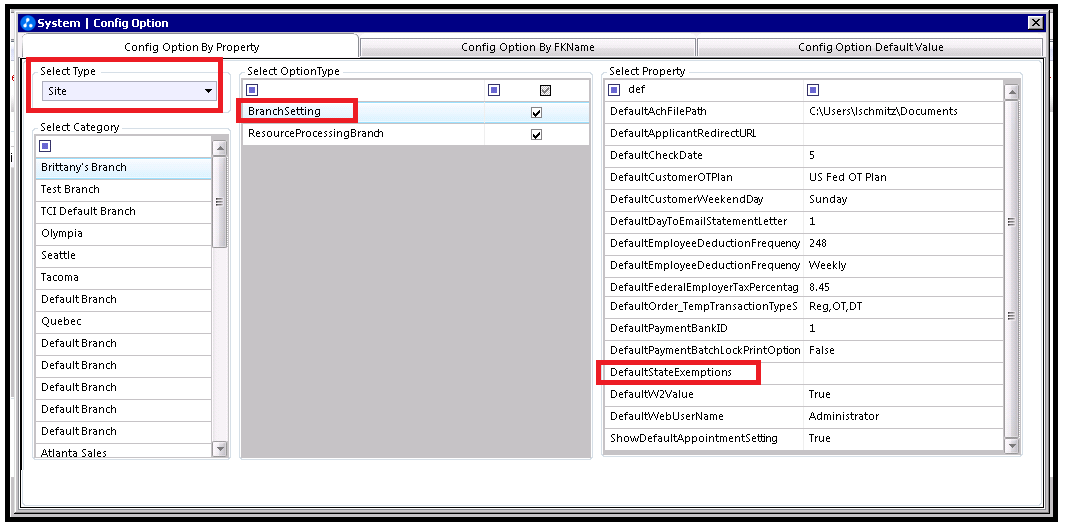The image size is (1066, 526).
Task: Click first filter icon in Select OptionType header
Action: [252, 90]
